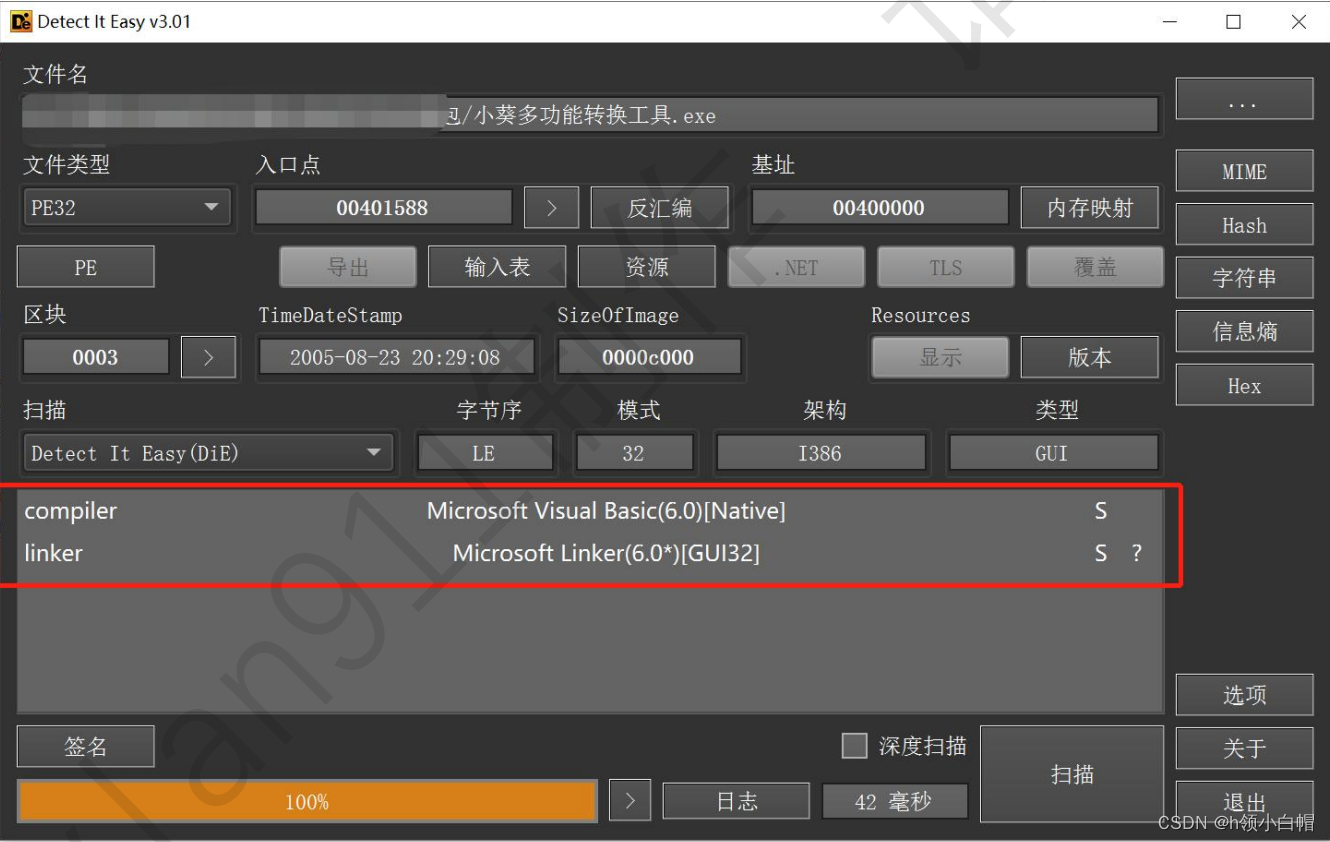The image size is (1330, 842).
Task: Click the architecture field I386
Action: coord(820,453)
